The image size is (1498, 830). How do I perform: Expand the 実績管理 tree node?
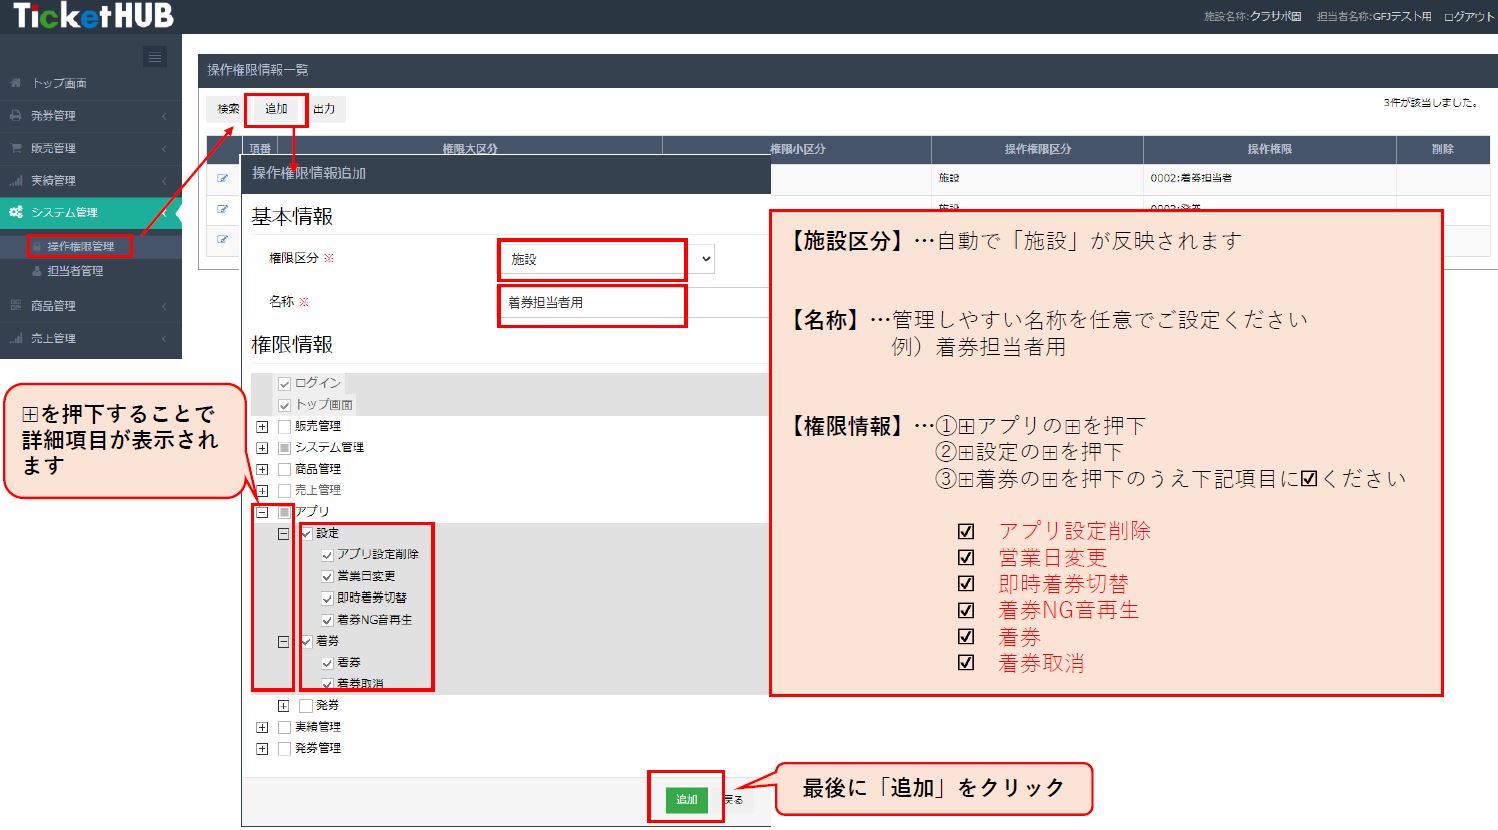click(x=262, y=727)
